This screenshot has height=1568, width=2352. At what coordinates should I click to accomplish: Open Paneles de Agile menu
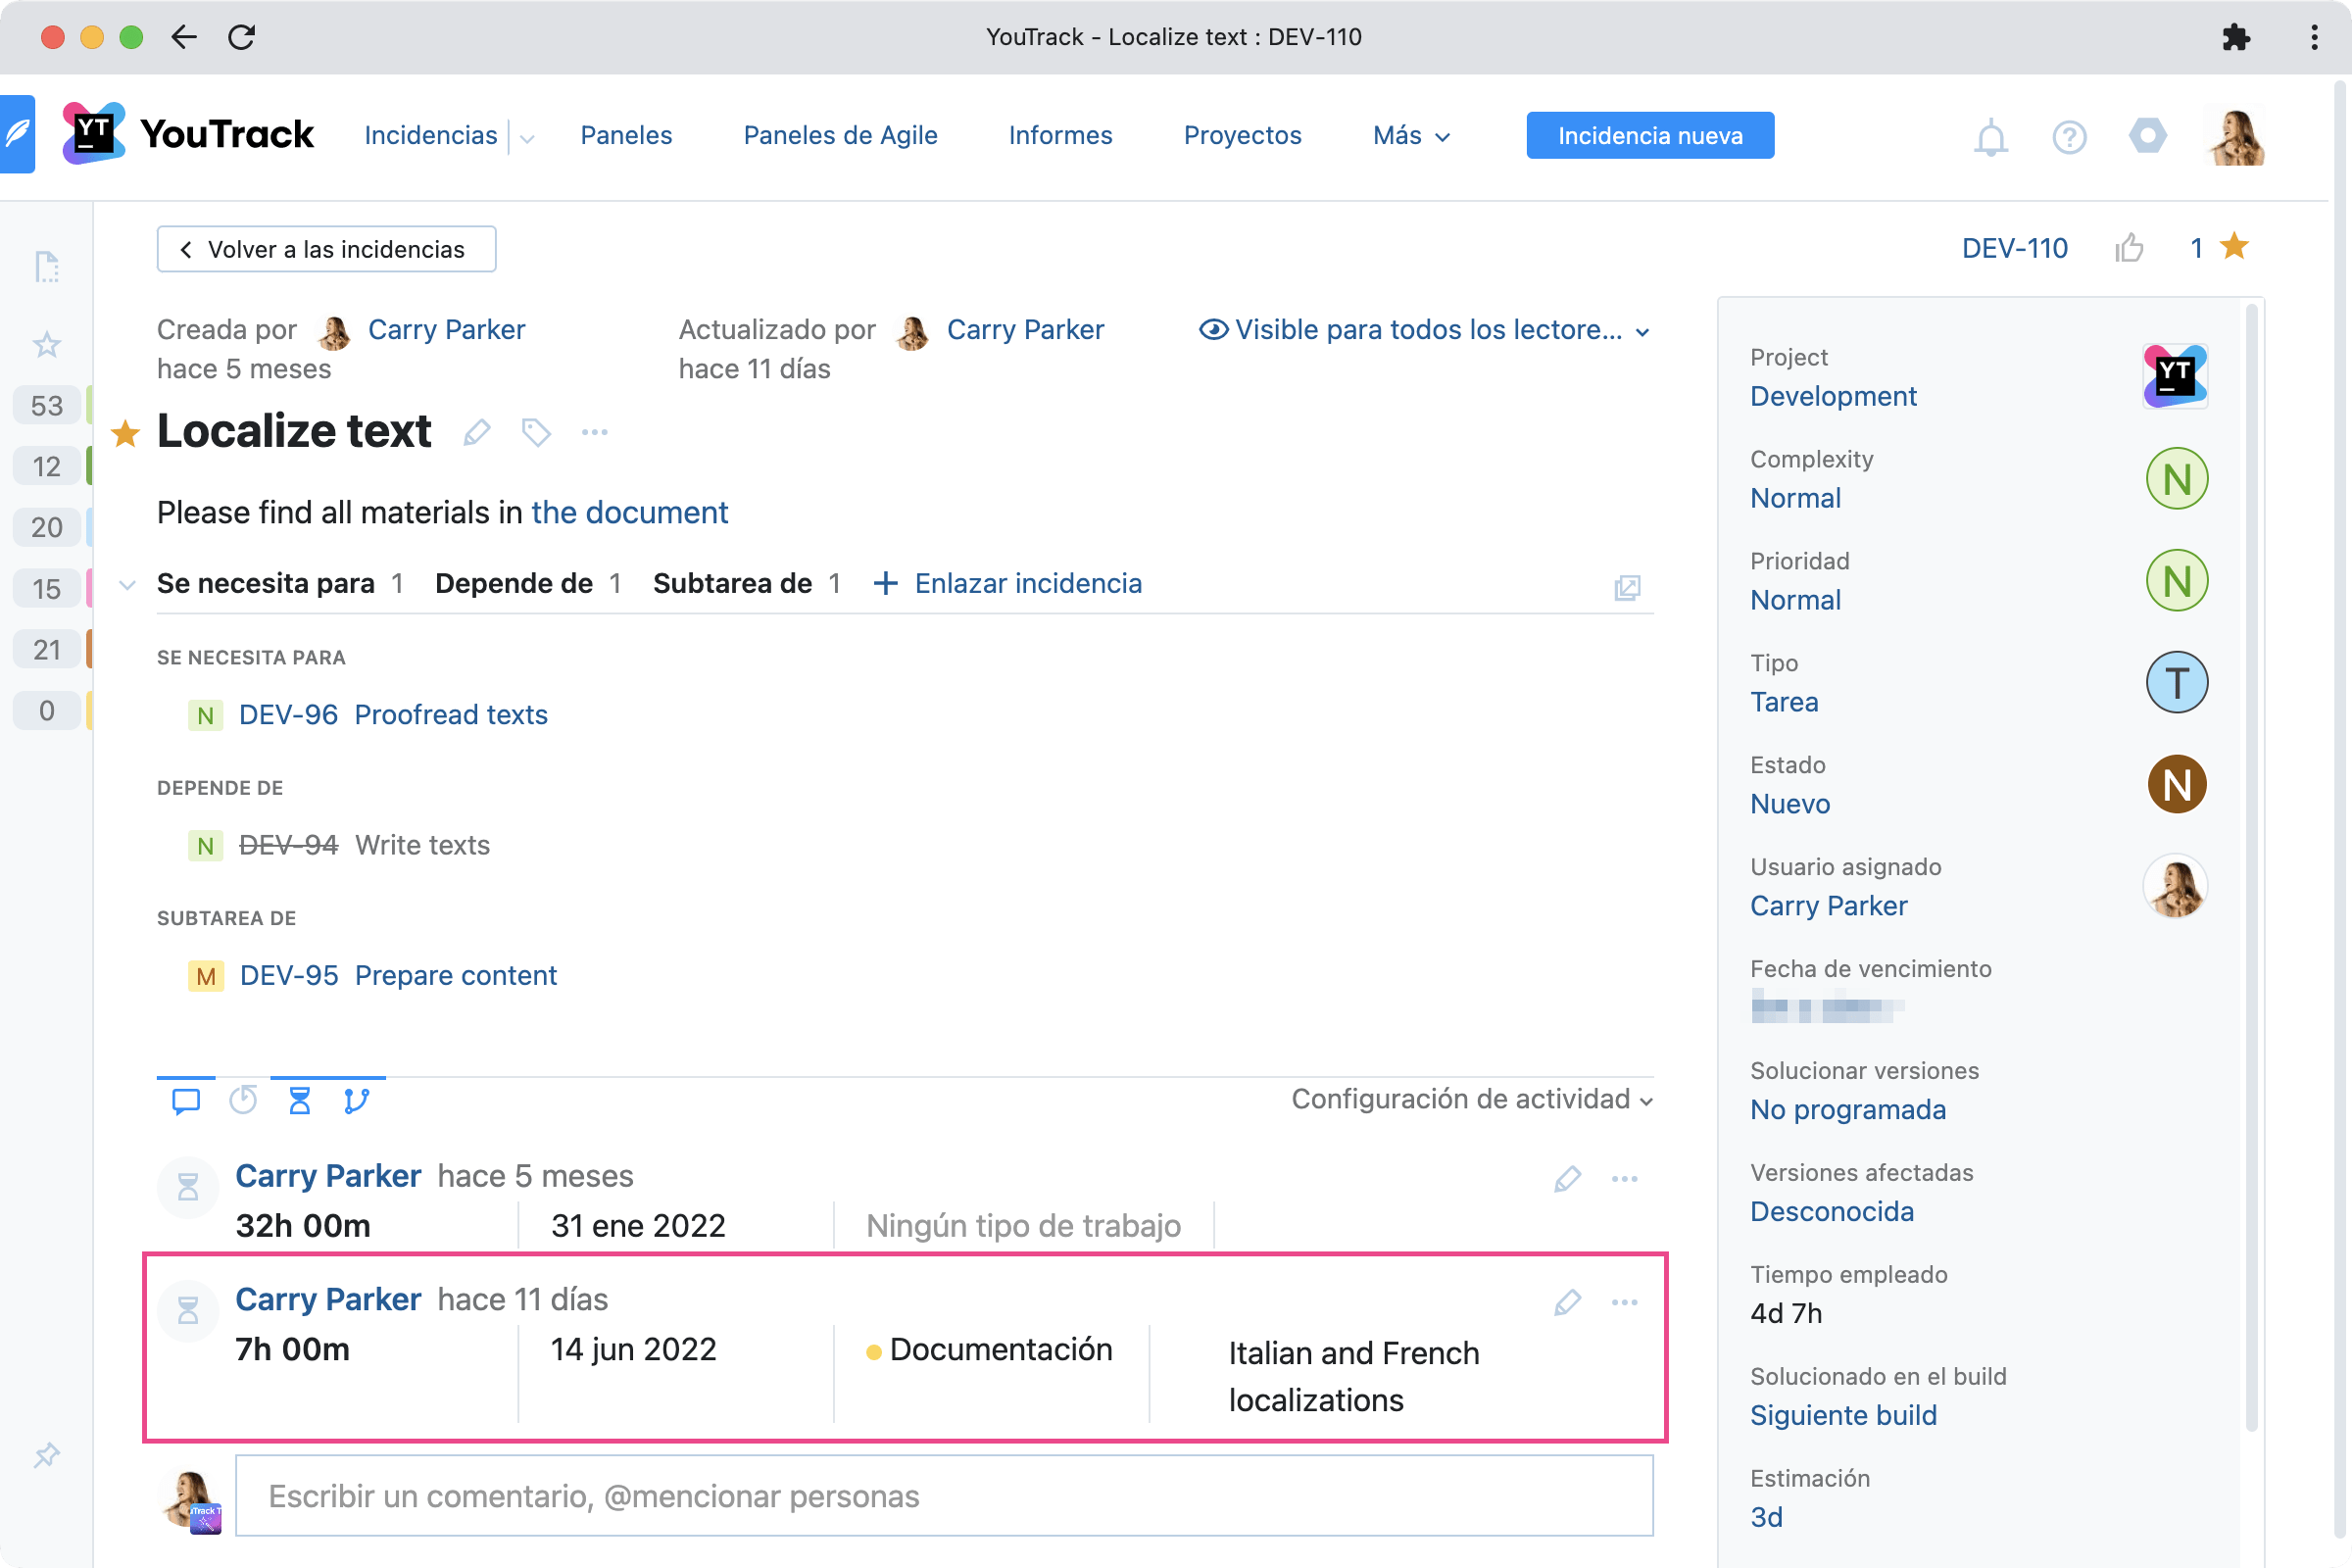click(x=840, y=136)
